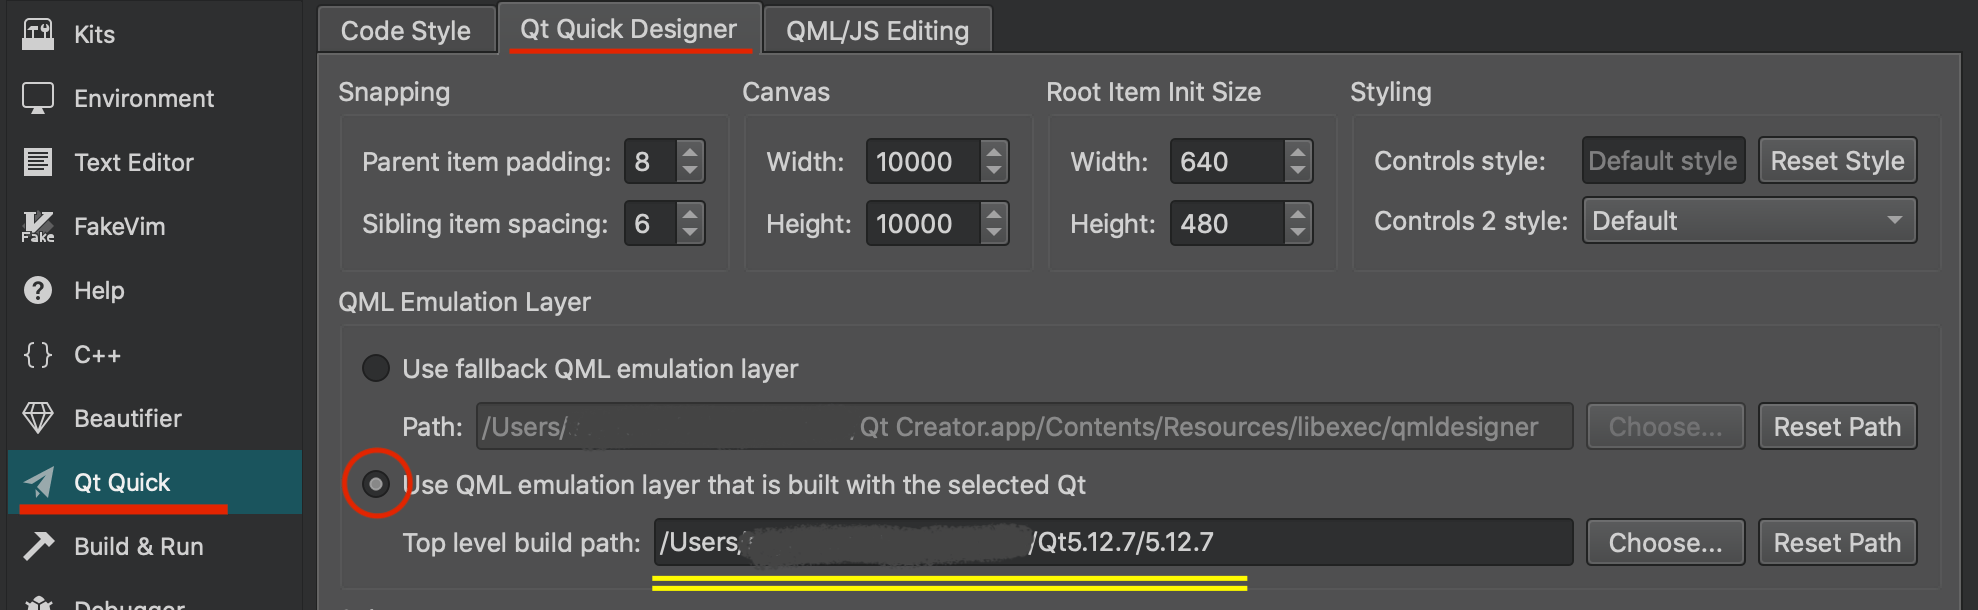Screen dimensions: 1978x610
Task: Enable the fallback QML emulation layer
Action: coord(375,368)
